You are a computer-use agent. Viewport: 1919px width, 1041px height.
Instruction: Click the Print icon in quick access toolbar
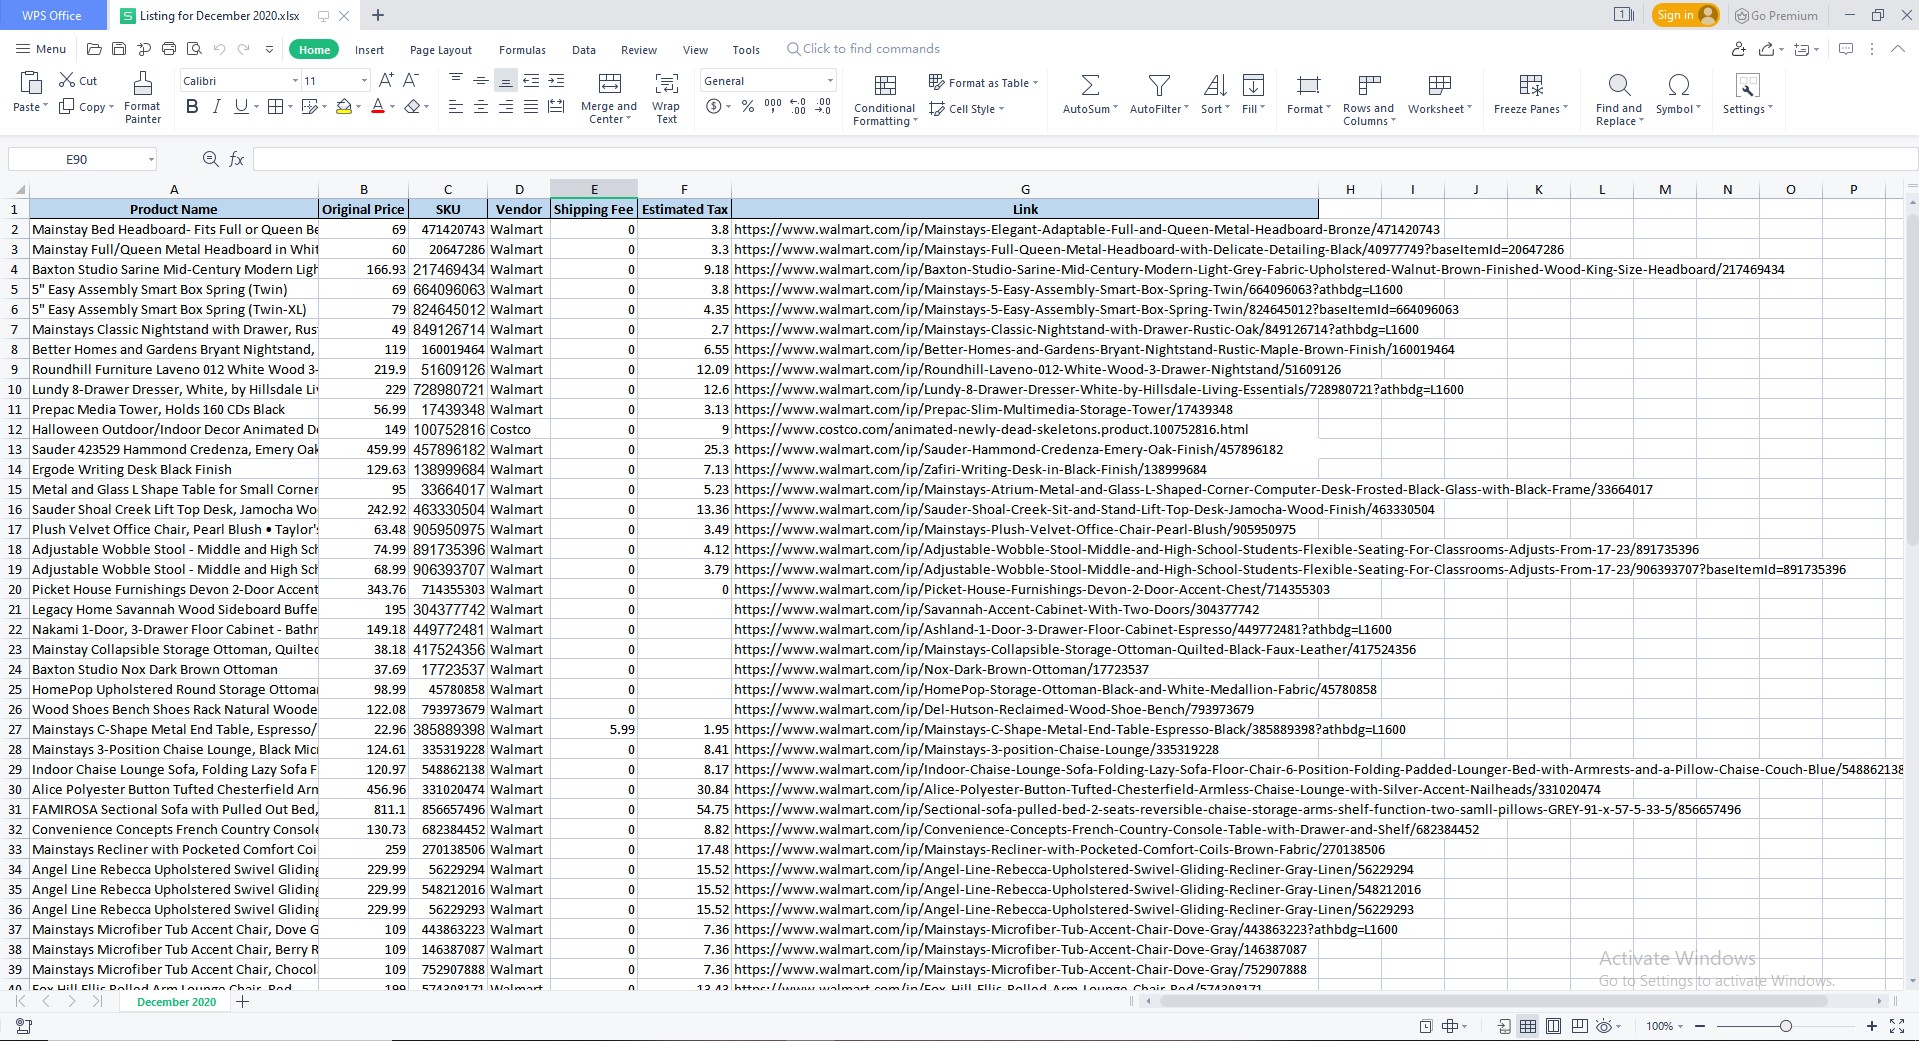pyautogui.click(x=169, y=49)
